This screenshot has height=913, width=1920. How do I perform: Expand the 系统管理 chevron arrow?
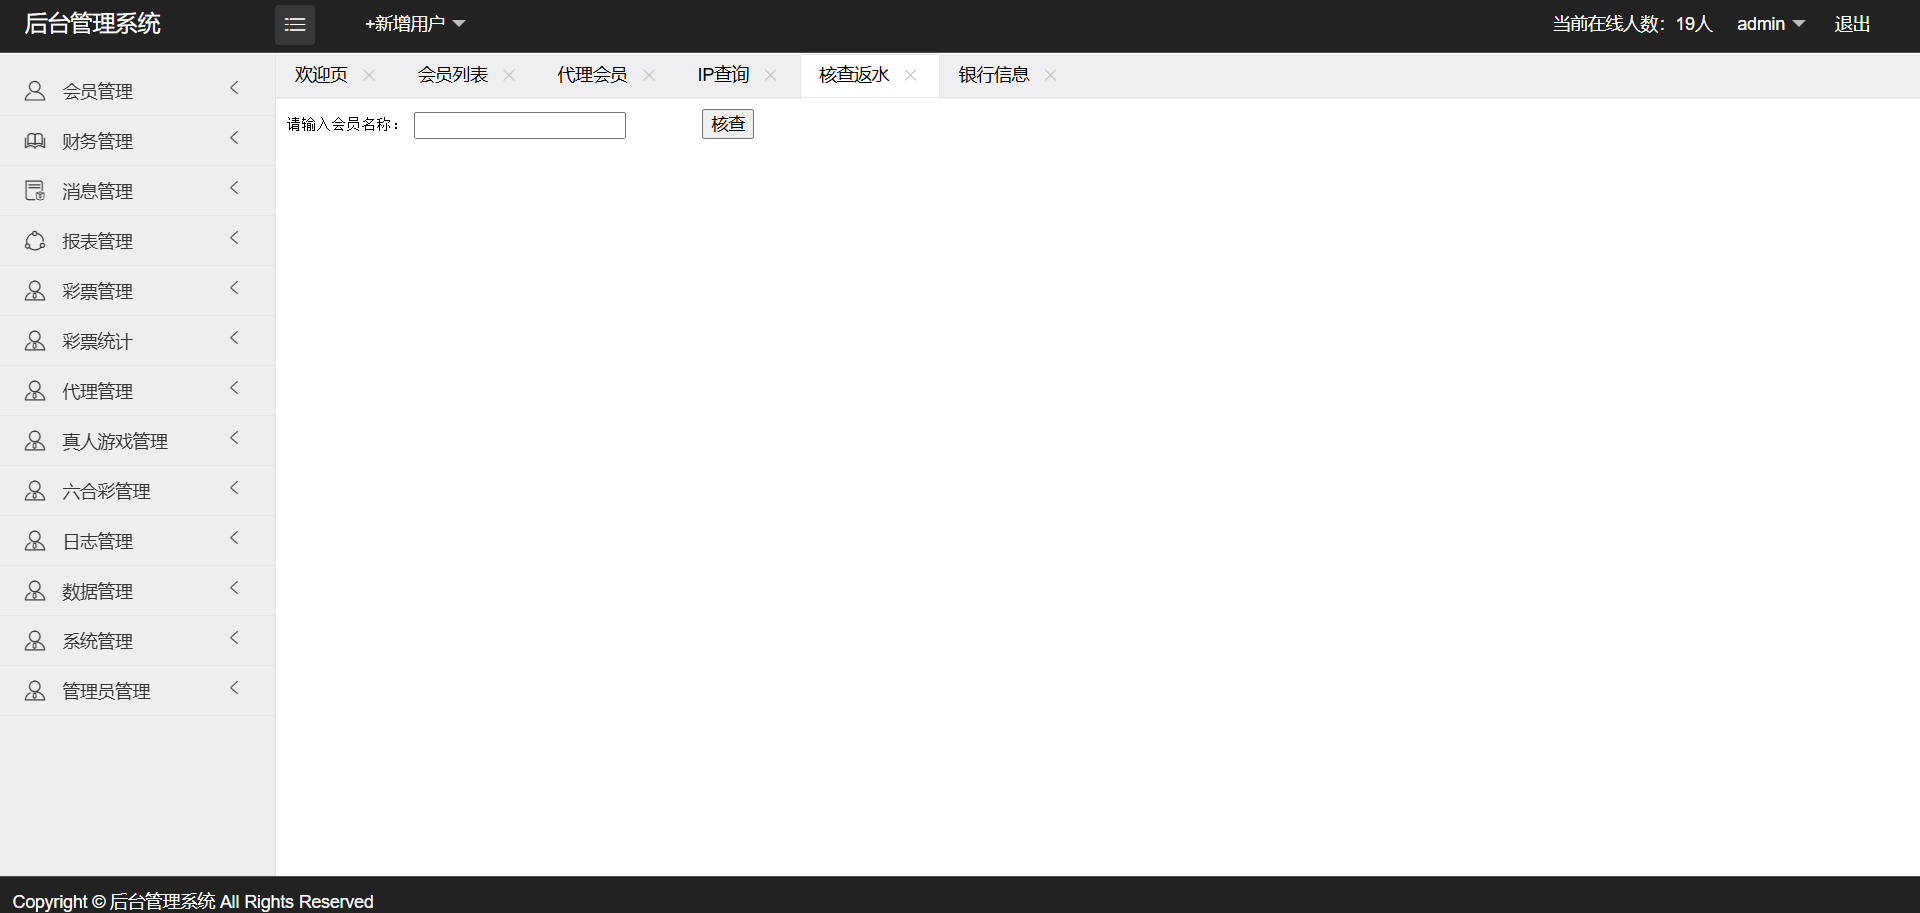tap(234, 638)
